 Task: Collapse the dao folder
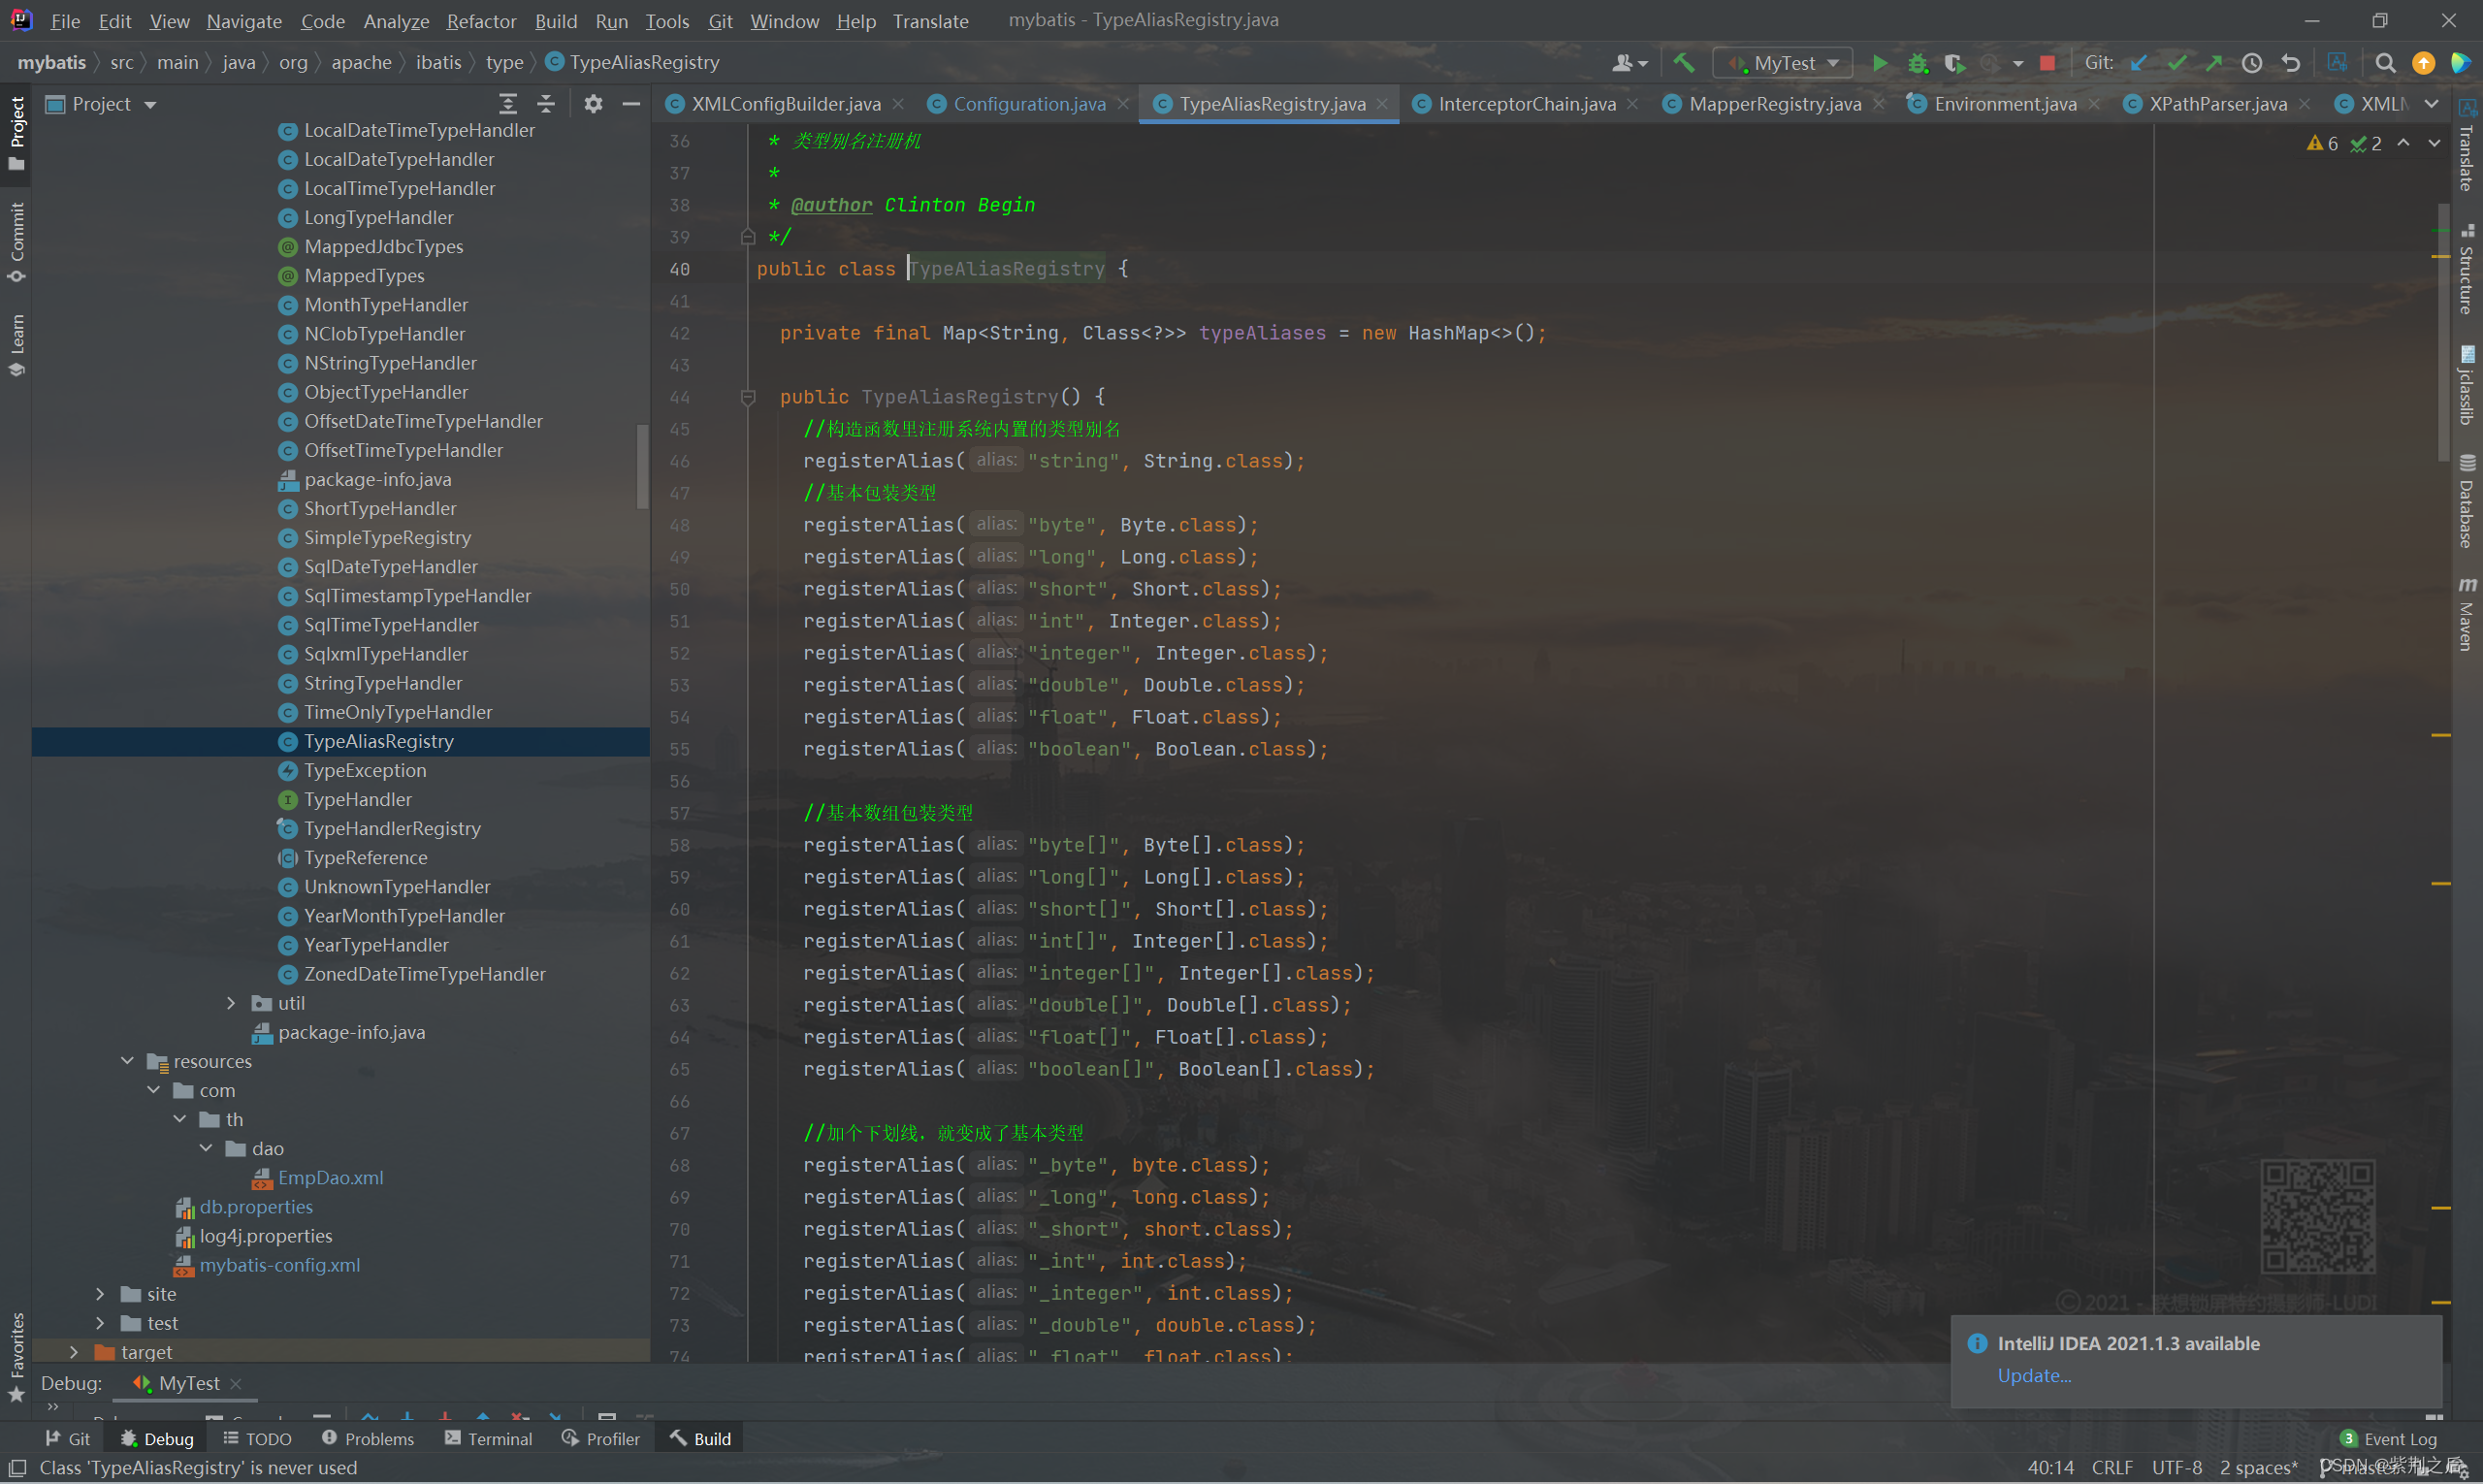click(x=206, y=1148)
